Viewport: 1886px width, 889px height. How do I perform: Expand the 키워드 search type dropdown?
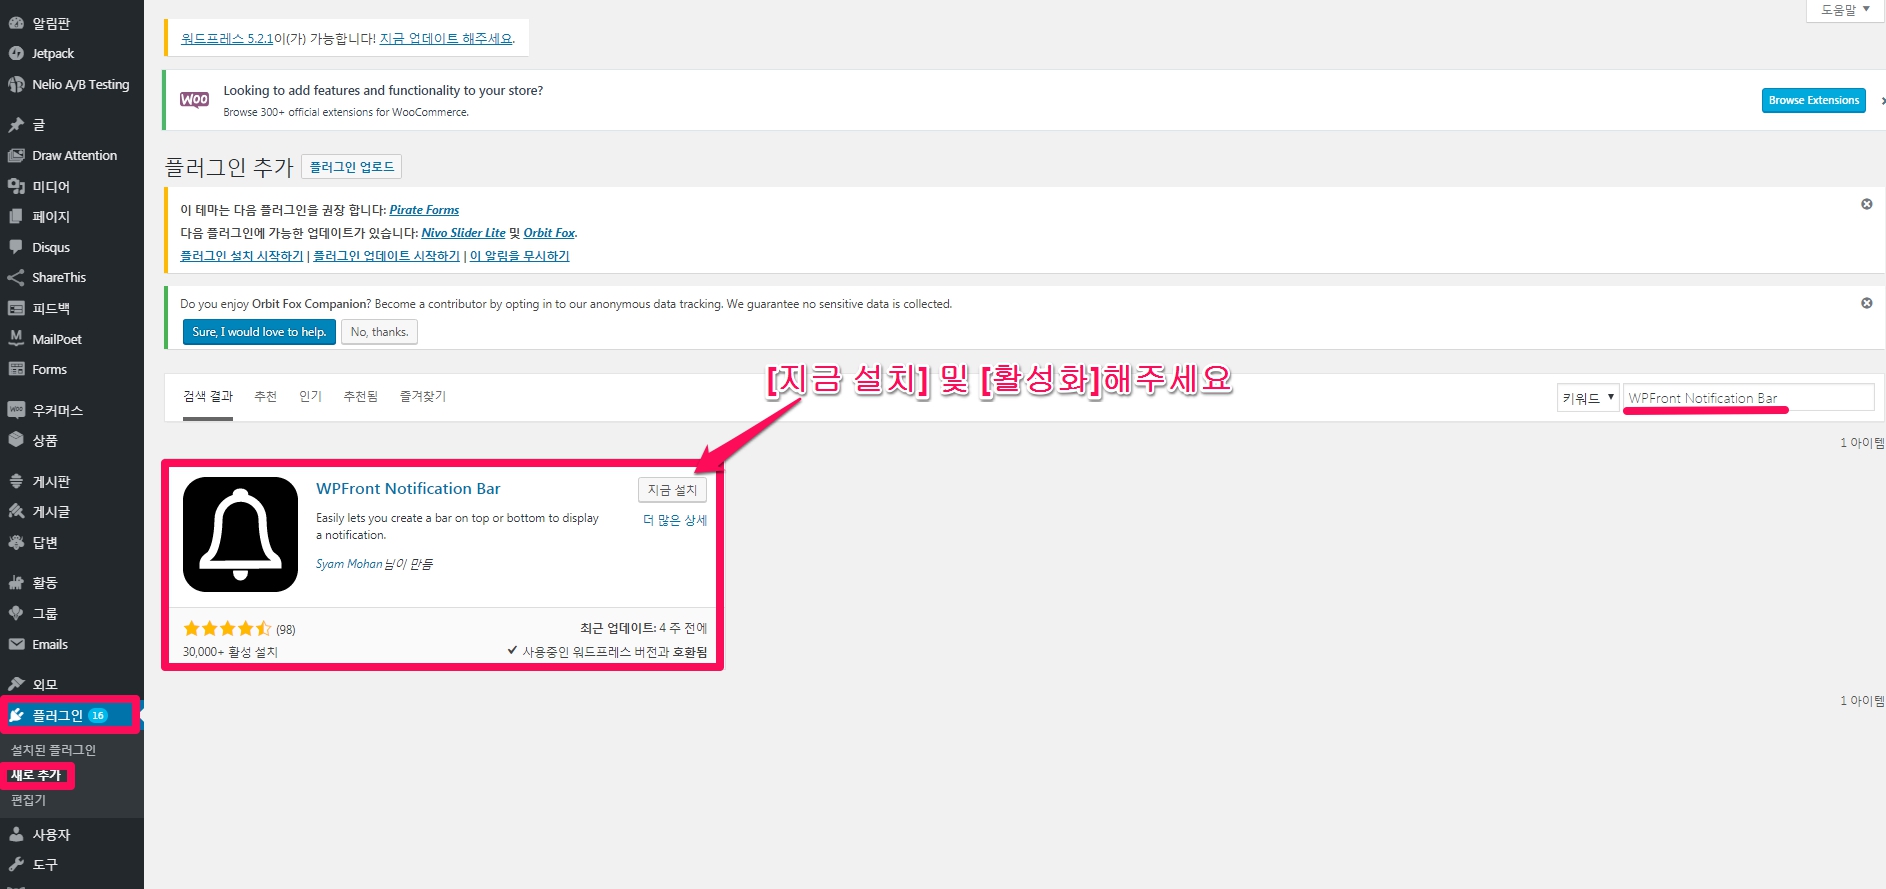[x=1587, y=398]
